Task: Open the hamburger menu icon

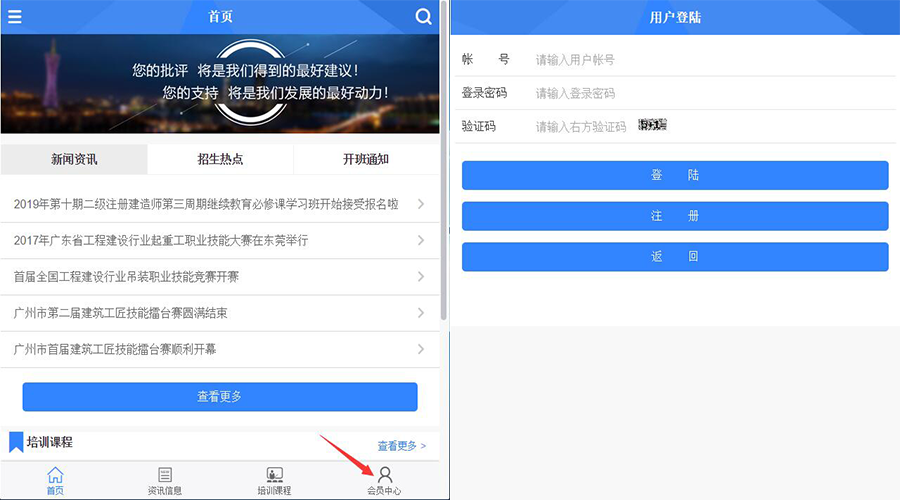Action: point(14,17)
